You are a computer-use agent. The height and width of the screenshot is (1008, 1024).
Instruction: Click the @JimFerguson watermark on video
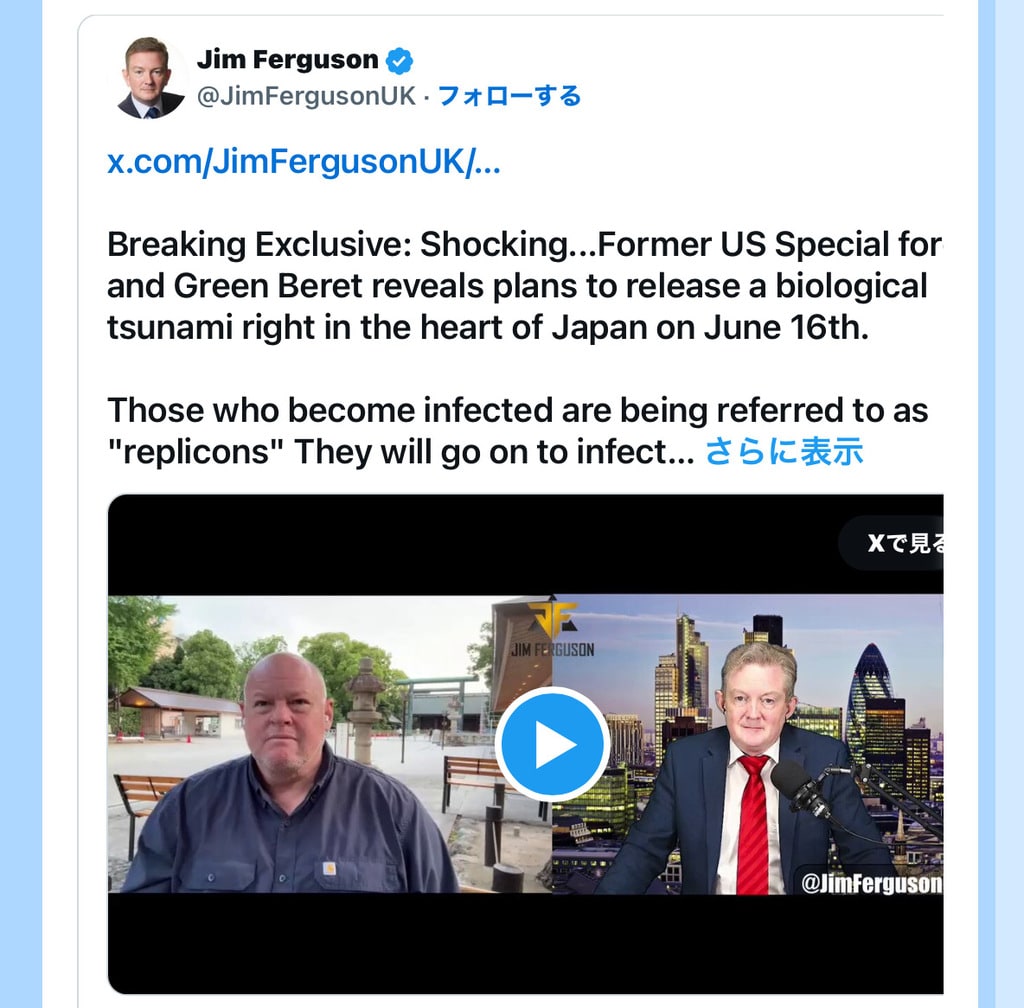coord(872,883)
